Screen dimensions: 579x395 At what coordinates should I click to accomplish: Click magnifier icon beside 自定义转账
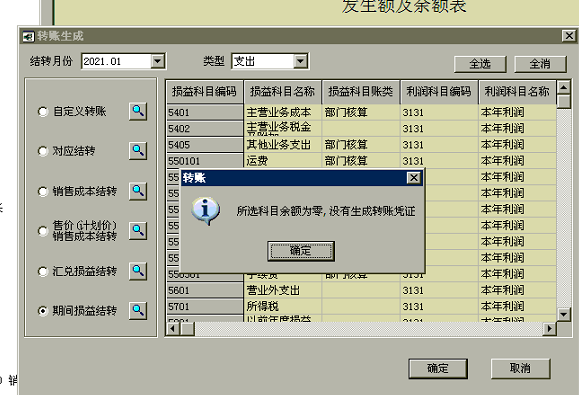coord(138,111)
